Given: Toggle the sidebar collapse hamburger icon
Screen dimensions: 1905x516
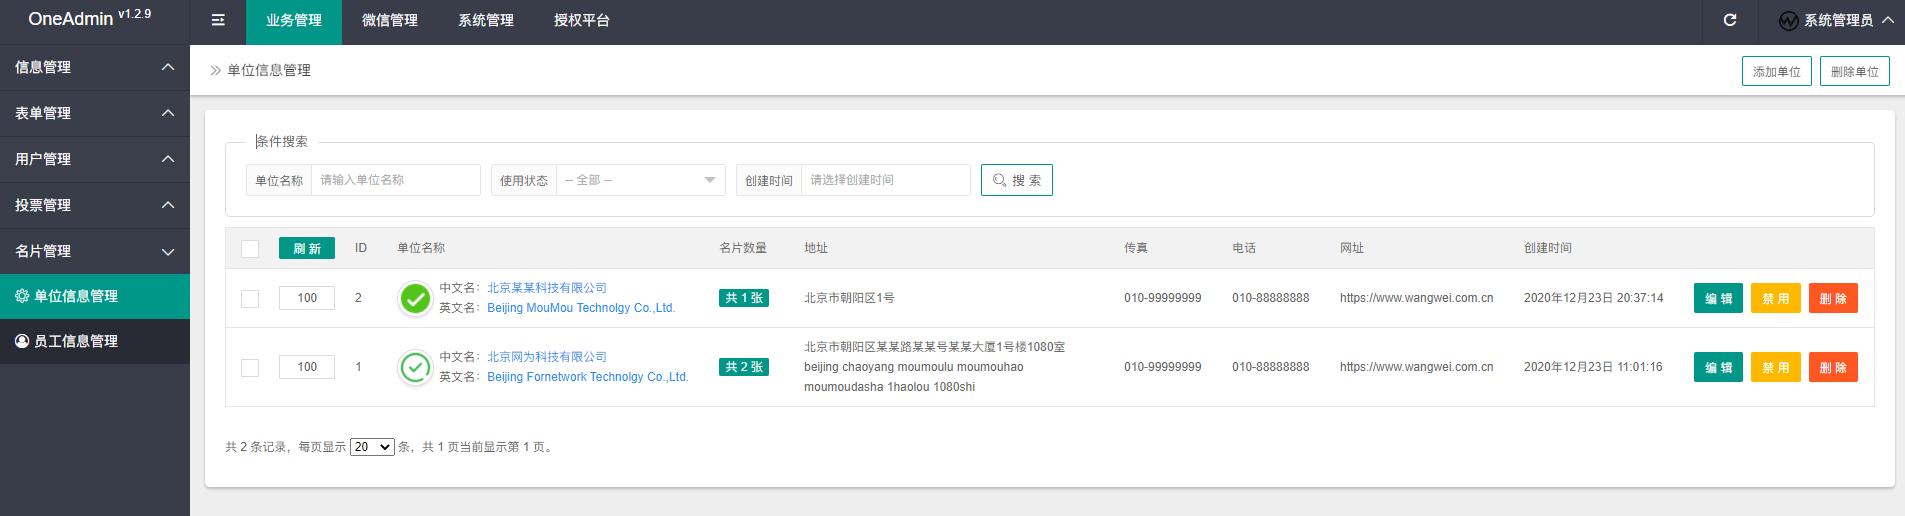Looking at the screenshot, I should tap(218, 20).
